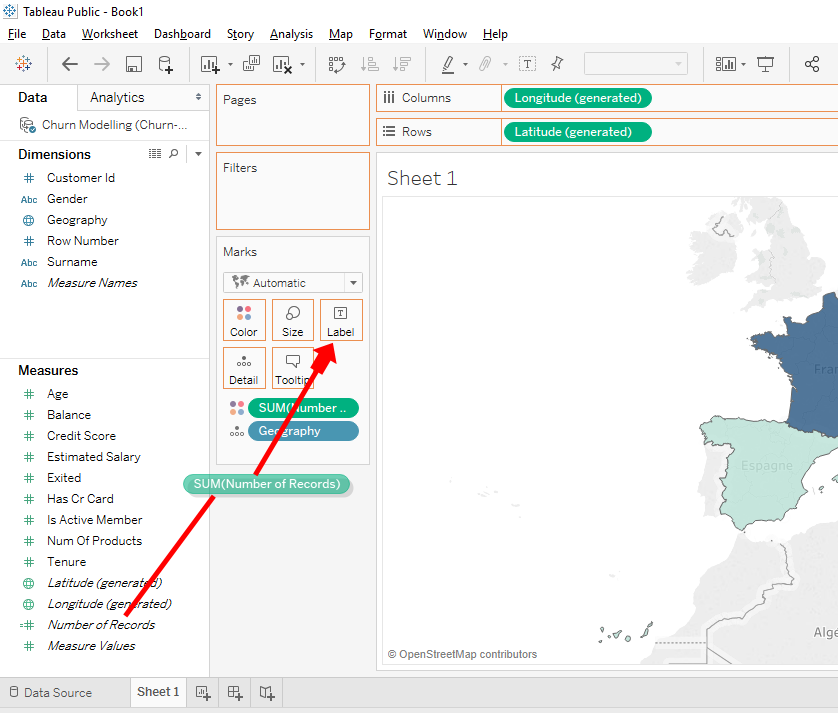The width and height of the screenshot is (838, 713).
Task: Open the Show Mark Labels toolbar icon
Action: tap(527, 63)
